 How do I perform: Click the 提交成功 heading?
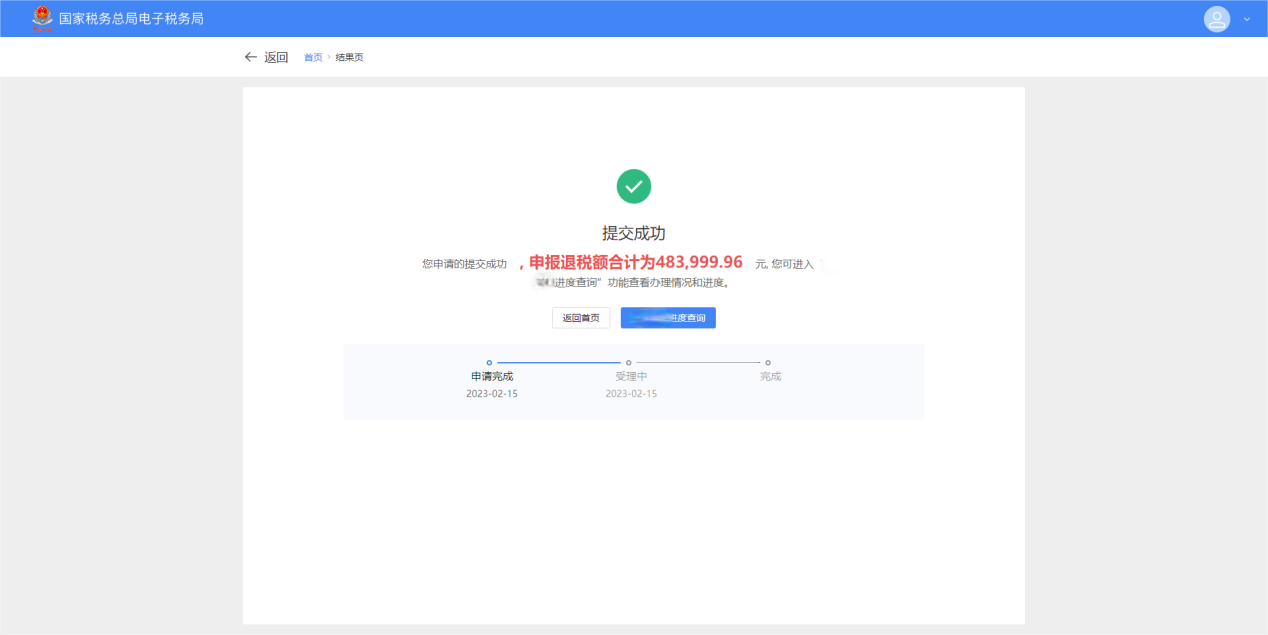[x=633, y=233]
